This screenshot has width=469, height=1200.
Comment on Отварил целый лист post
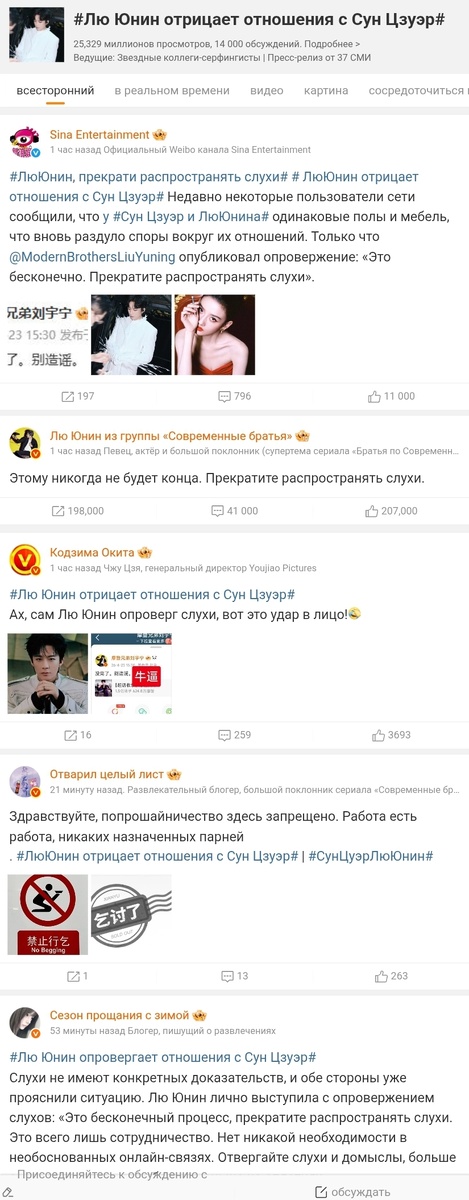234,975
